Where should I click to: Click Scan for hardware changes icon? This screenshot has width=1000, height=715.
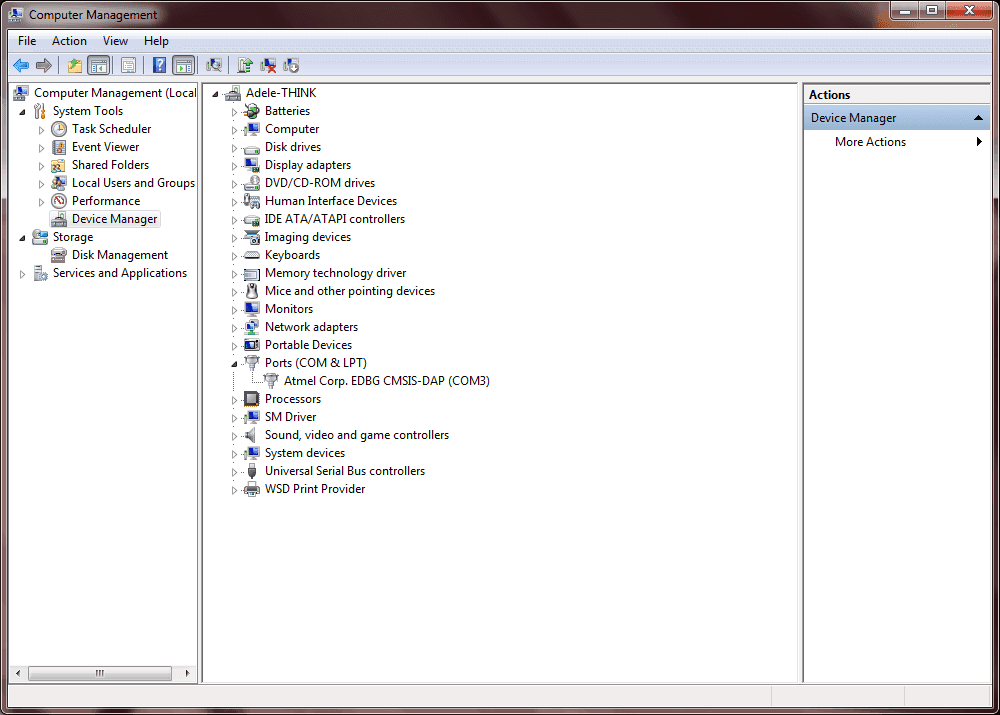pyautogui.click(x=214, y=66)
